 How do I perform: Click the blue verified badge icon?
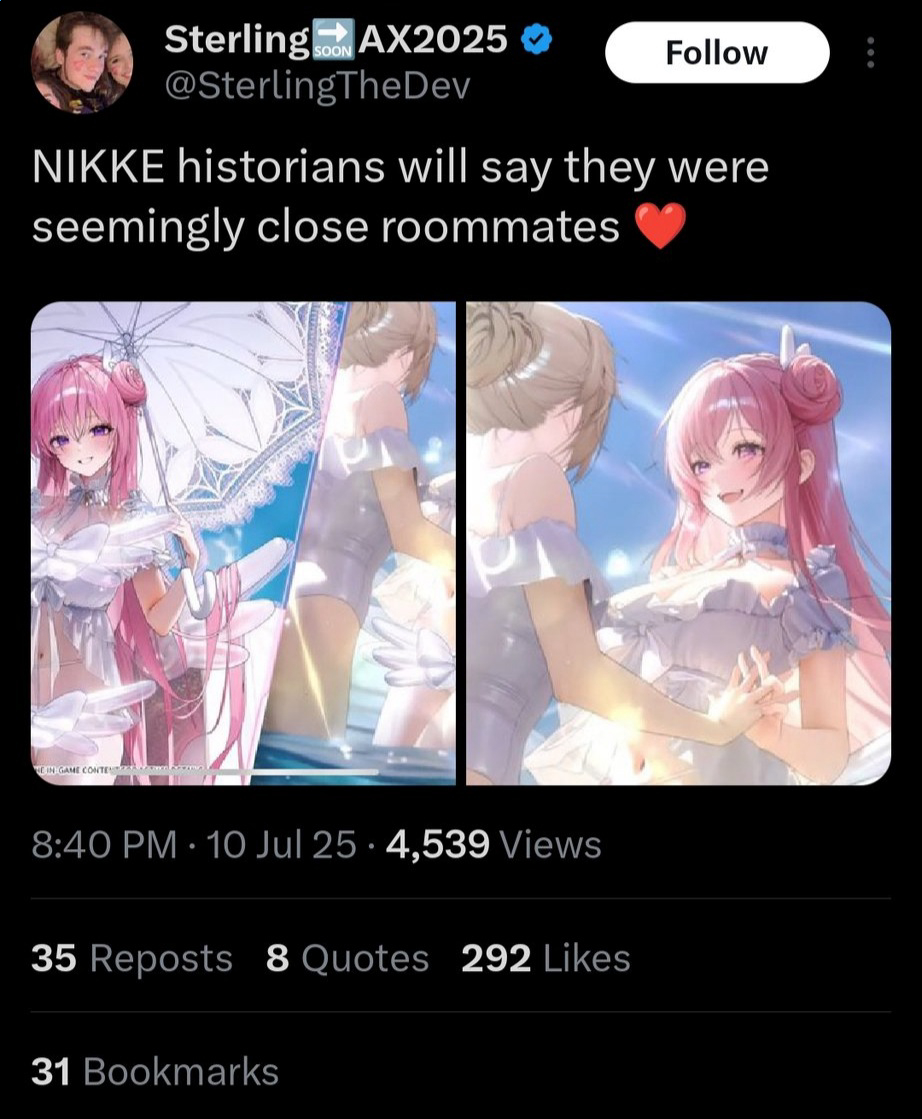coord(537,40)
